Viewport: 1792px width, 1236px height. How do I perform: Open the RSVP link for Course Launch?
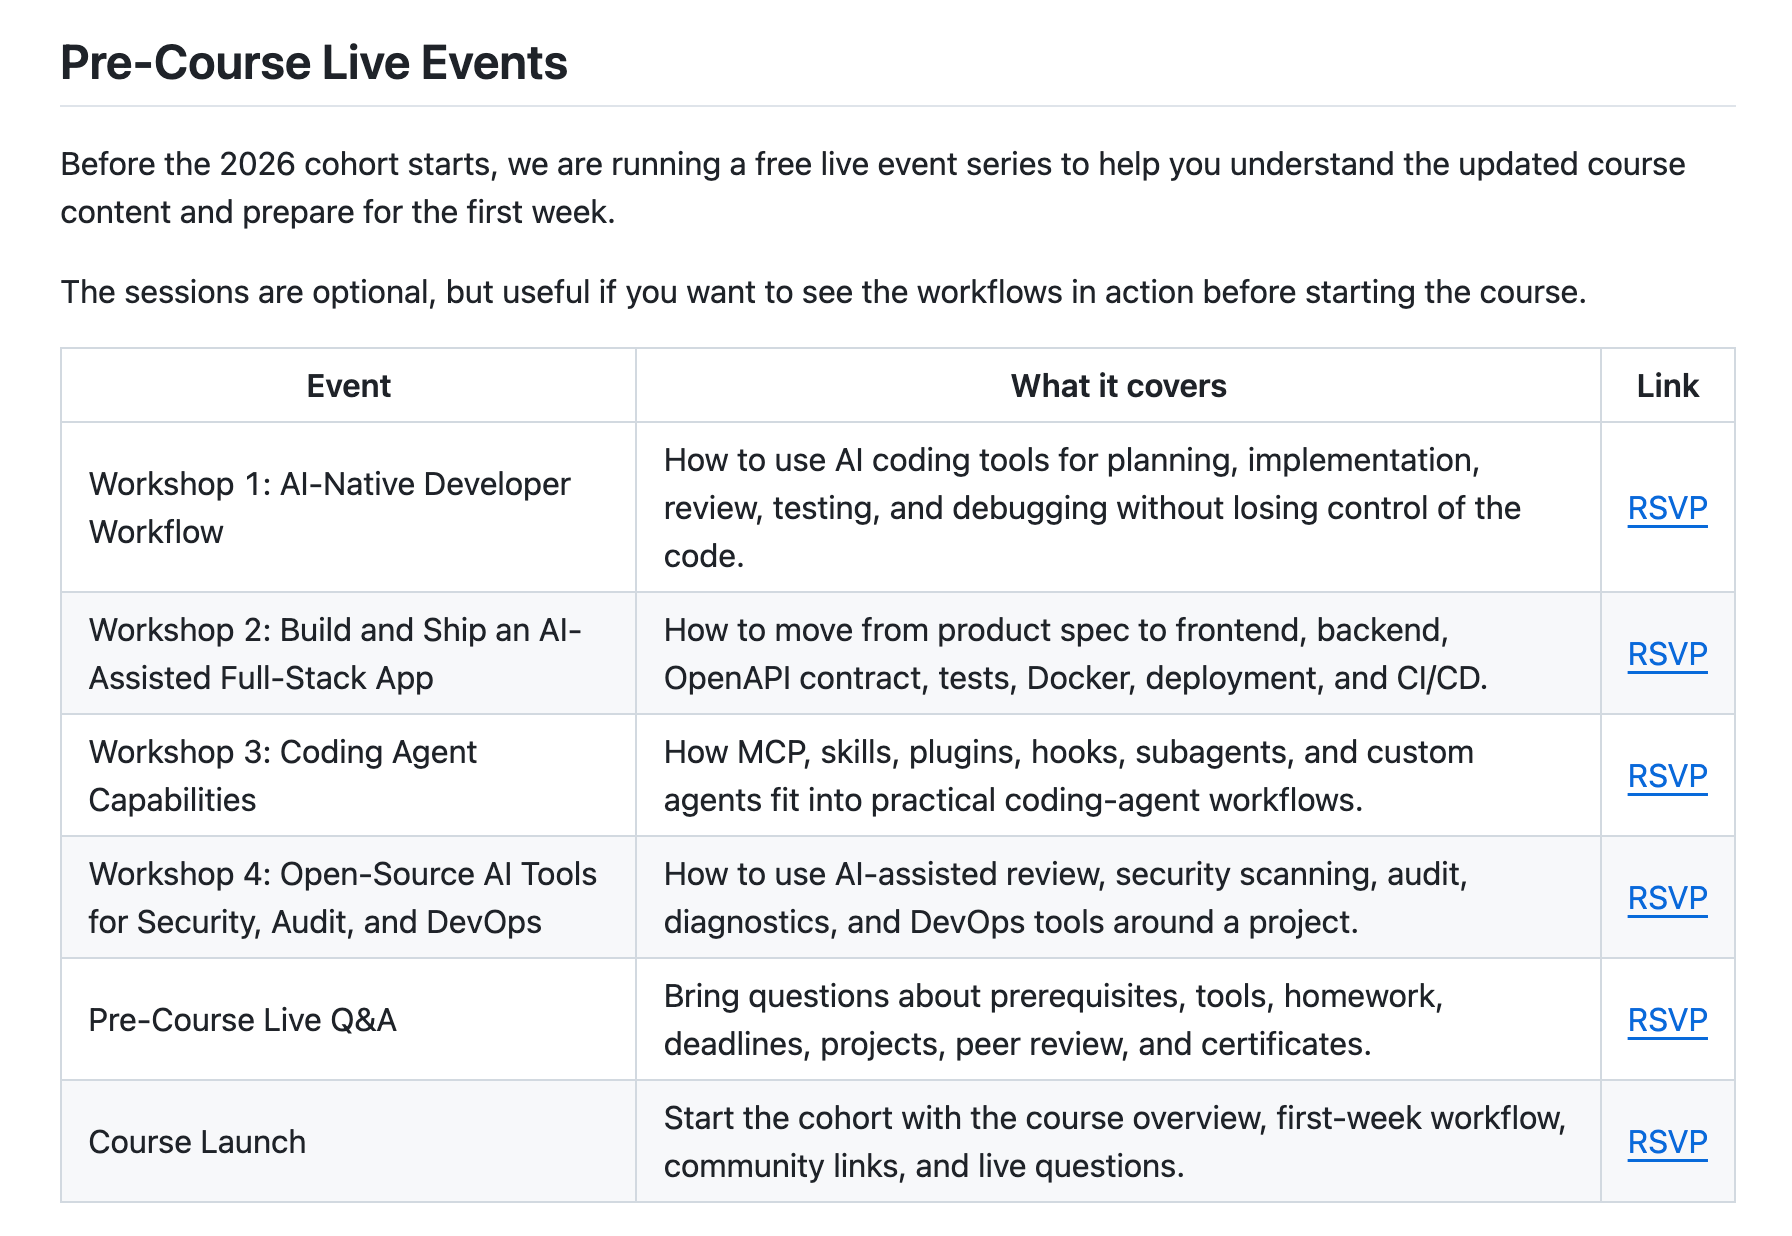coord(1667,1142)
